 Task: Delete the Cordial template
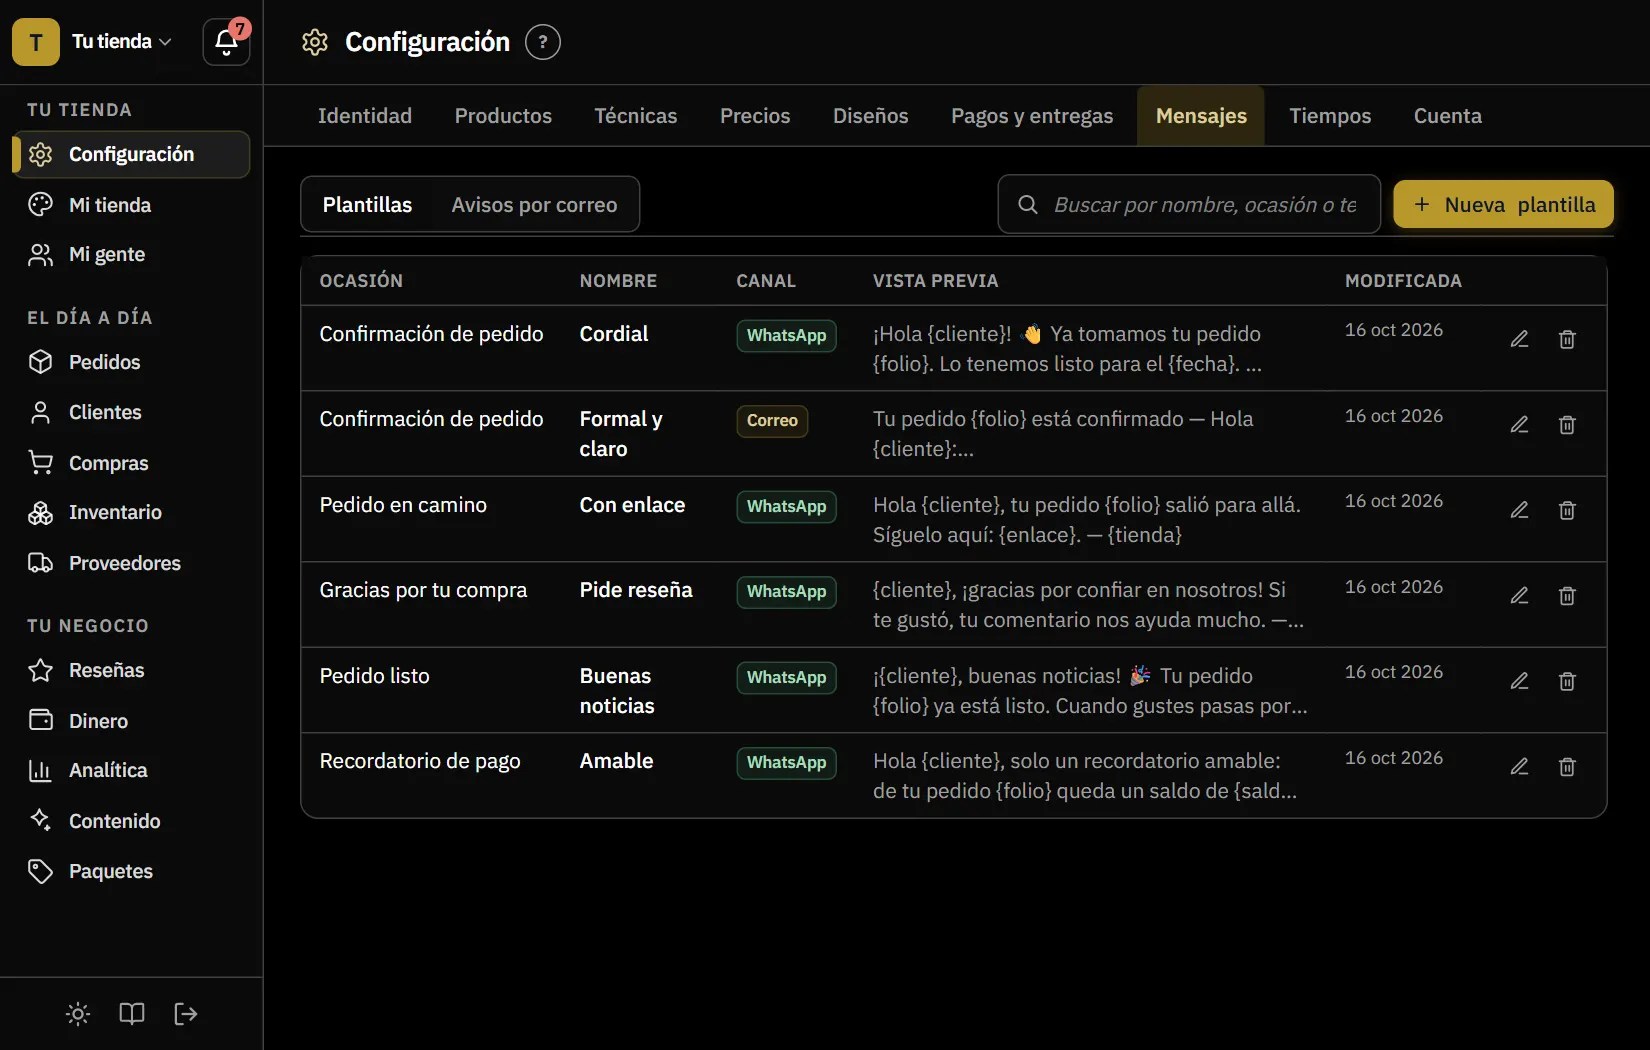click(1567, 339)
